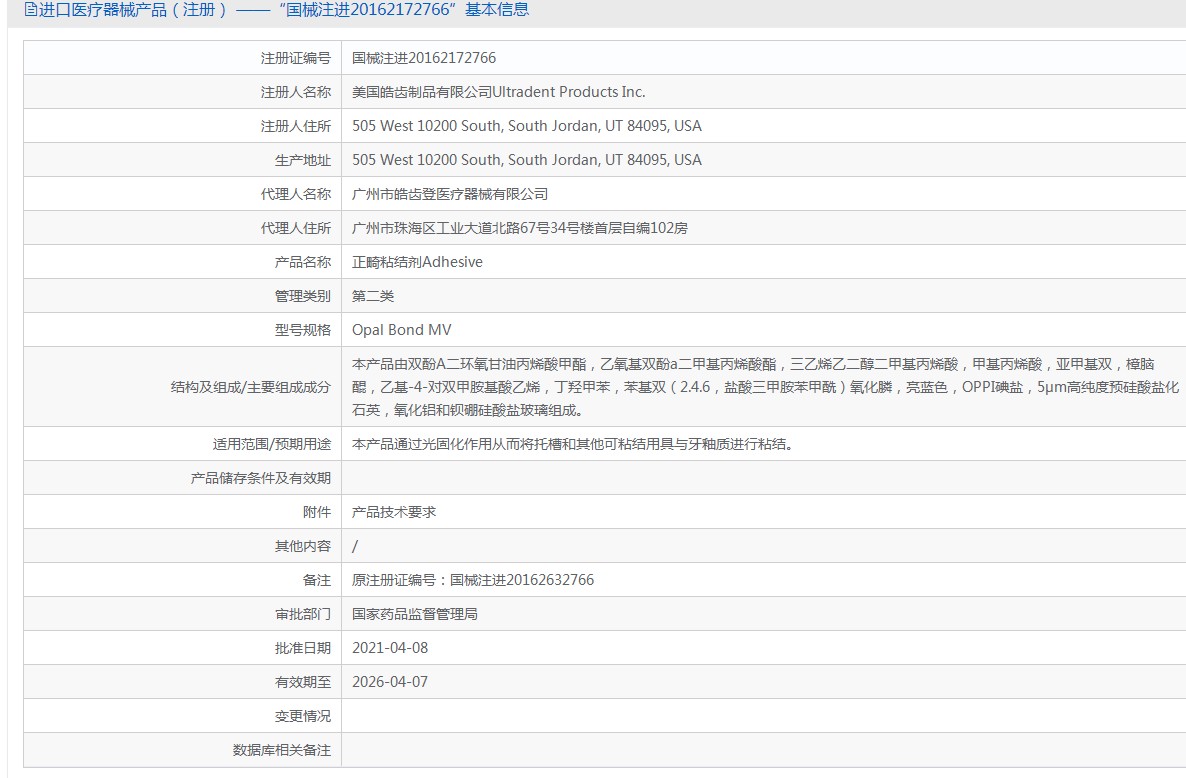Click the 生产地址 label

point(303,160)
